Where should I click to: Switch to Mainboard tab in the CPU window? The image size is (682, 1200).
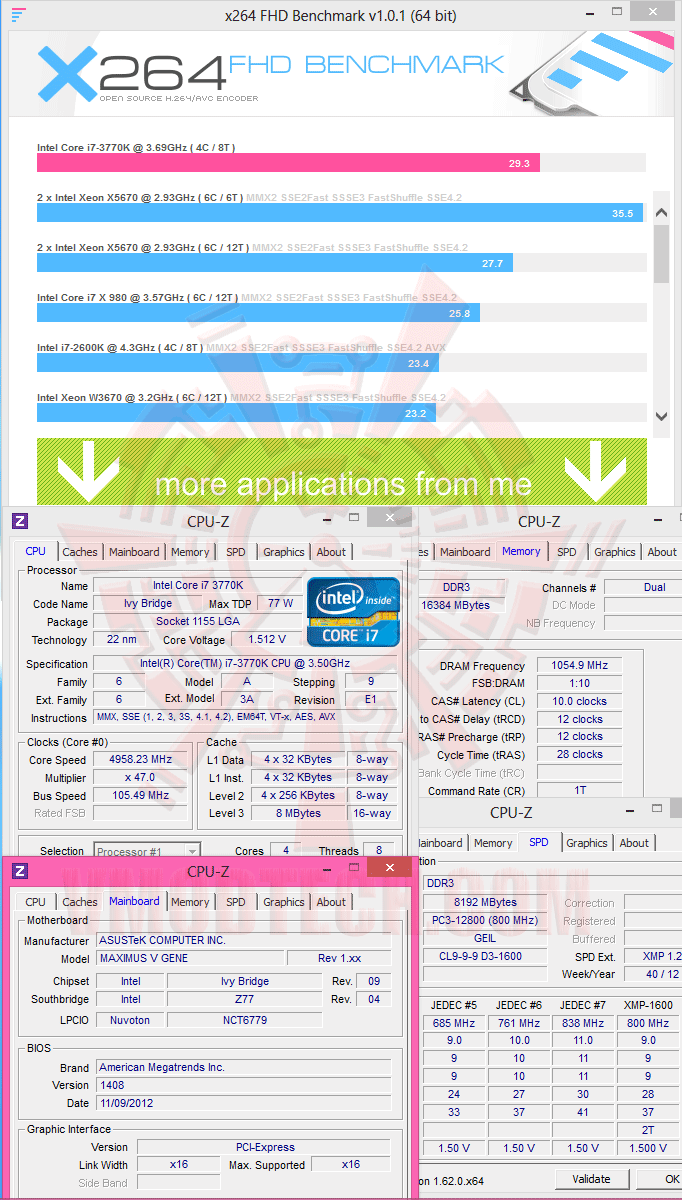click(x=134, y=552)
